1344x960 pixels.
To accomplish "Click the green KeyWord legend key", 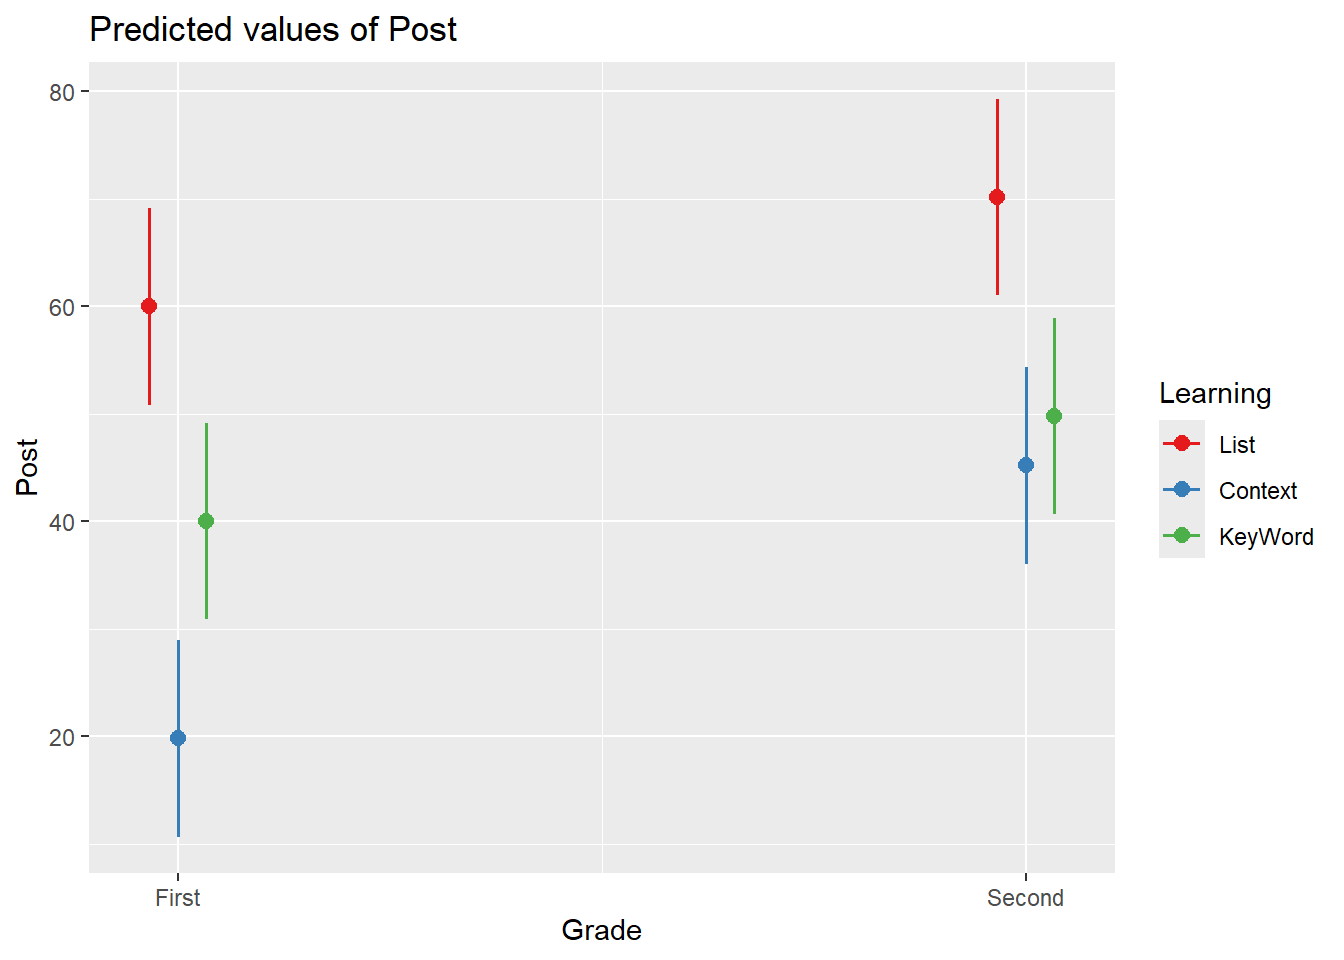I will pos(1182,535).
